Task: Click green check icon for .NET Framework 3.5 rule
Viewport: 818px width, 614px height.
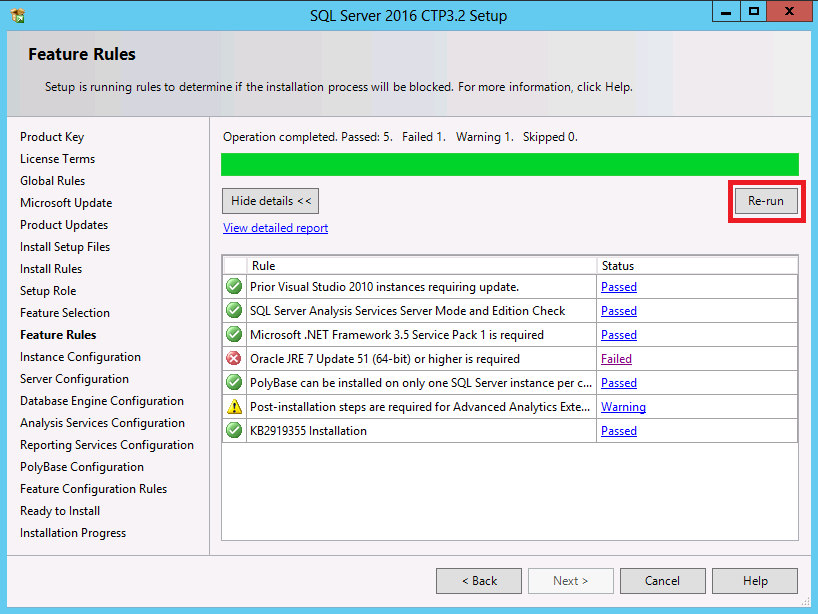Action: (234, 334)
